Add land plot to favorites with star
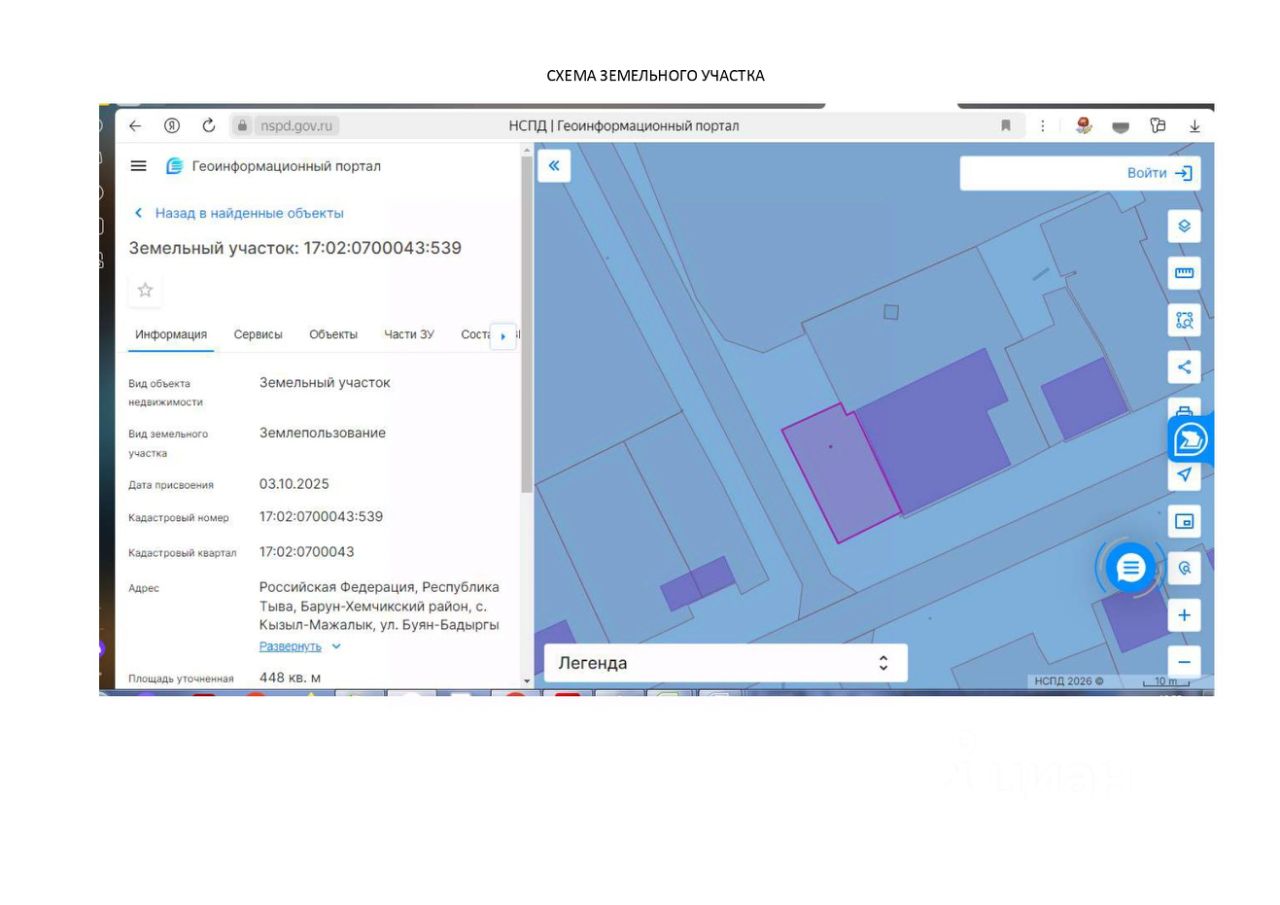This screenshot has height=905, width=1280. [x=145, y=290]
